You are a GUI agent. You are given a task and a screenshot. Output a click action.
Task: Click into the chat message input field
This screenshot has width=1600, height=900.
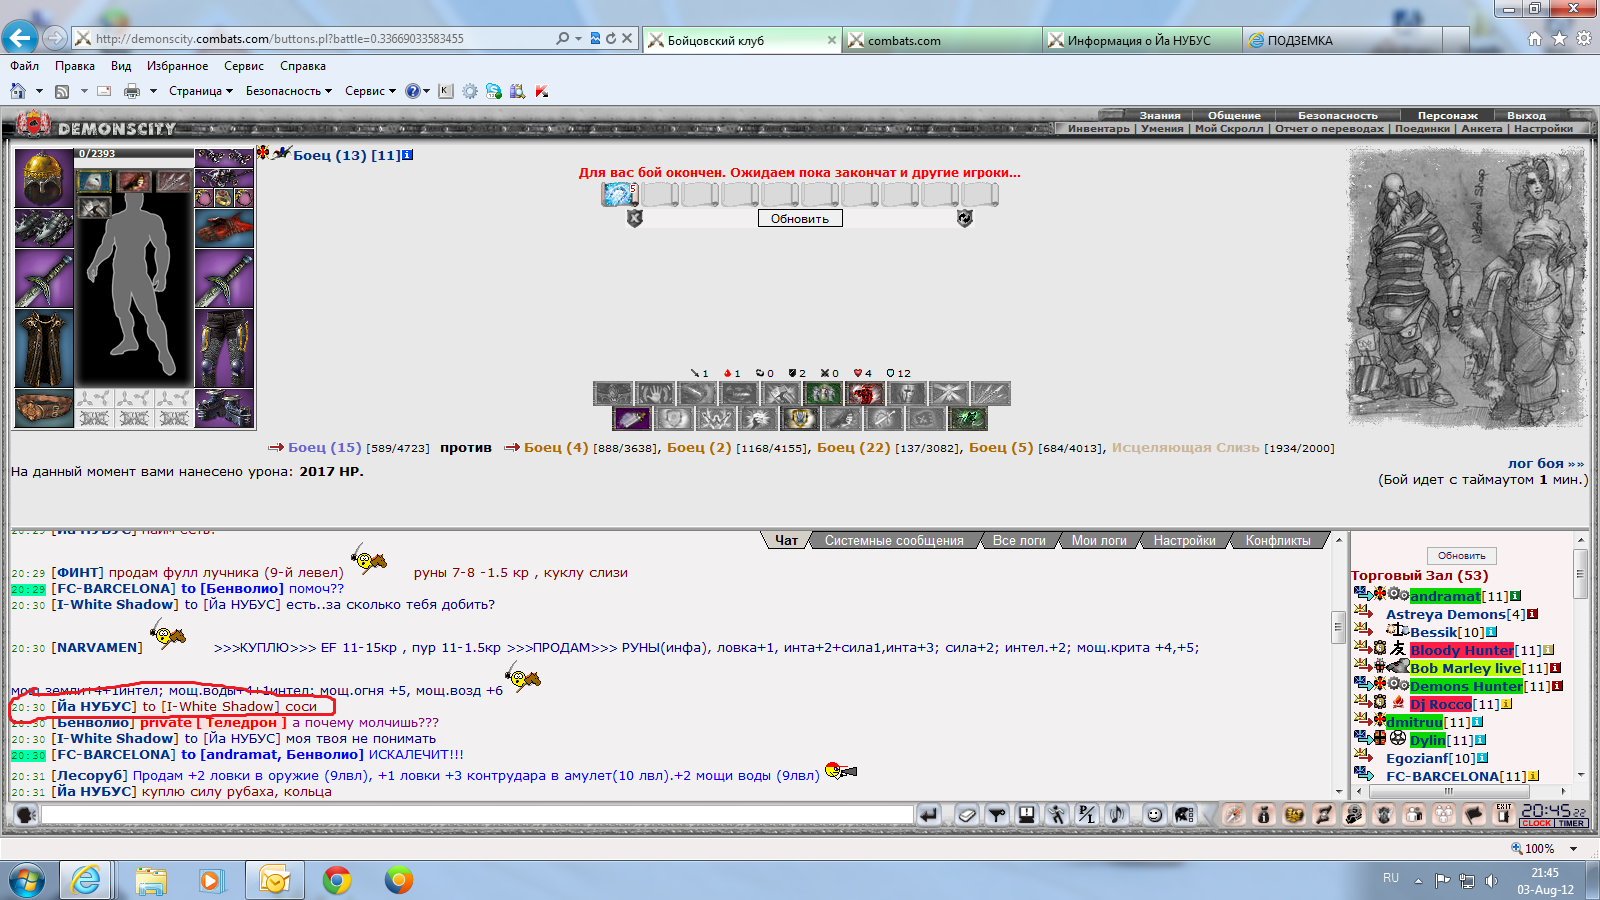(477, 815)
